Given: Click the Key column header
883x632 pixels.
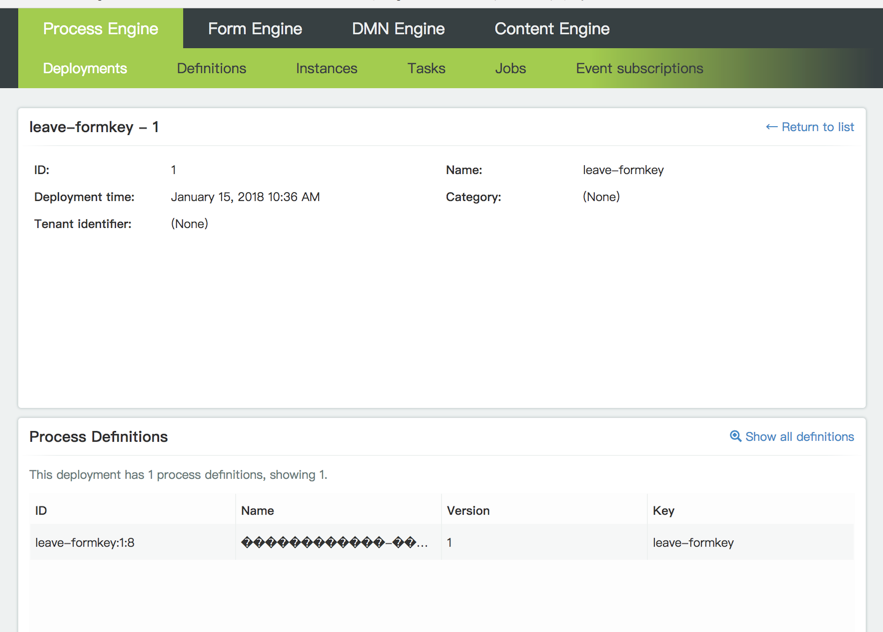Looking at the screenshot, I should (663, 510).
